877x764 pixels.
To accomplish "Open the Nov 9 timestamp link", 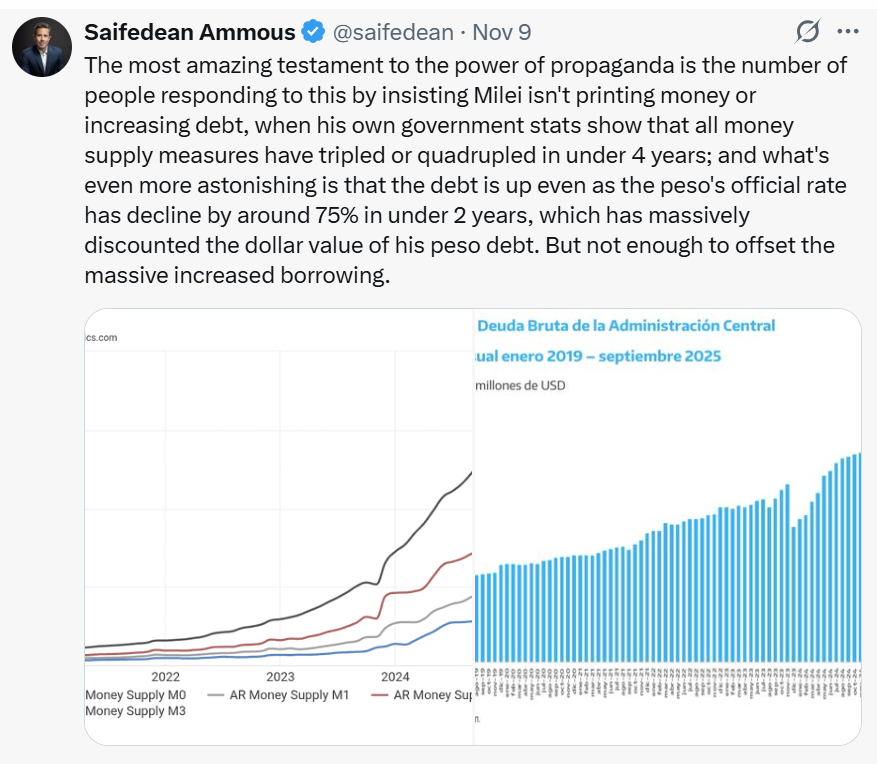I will 501,32.
